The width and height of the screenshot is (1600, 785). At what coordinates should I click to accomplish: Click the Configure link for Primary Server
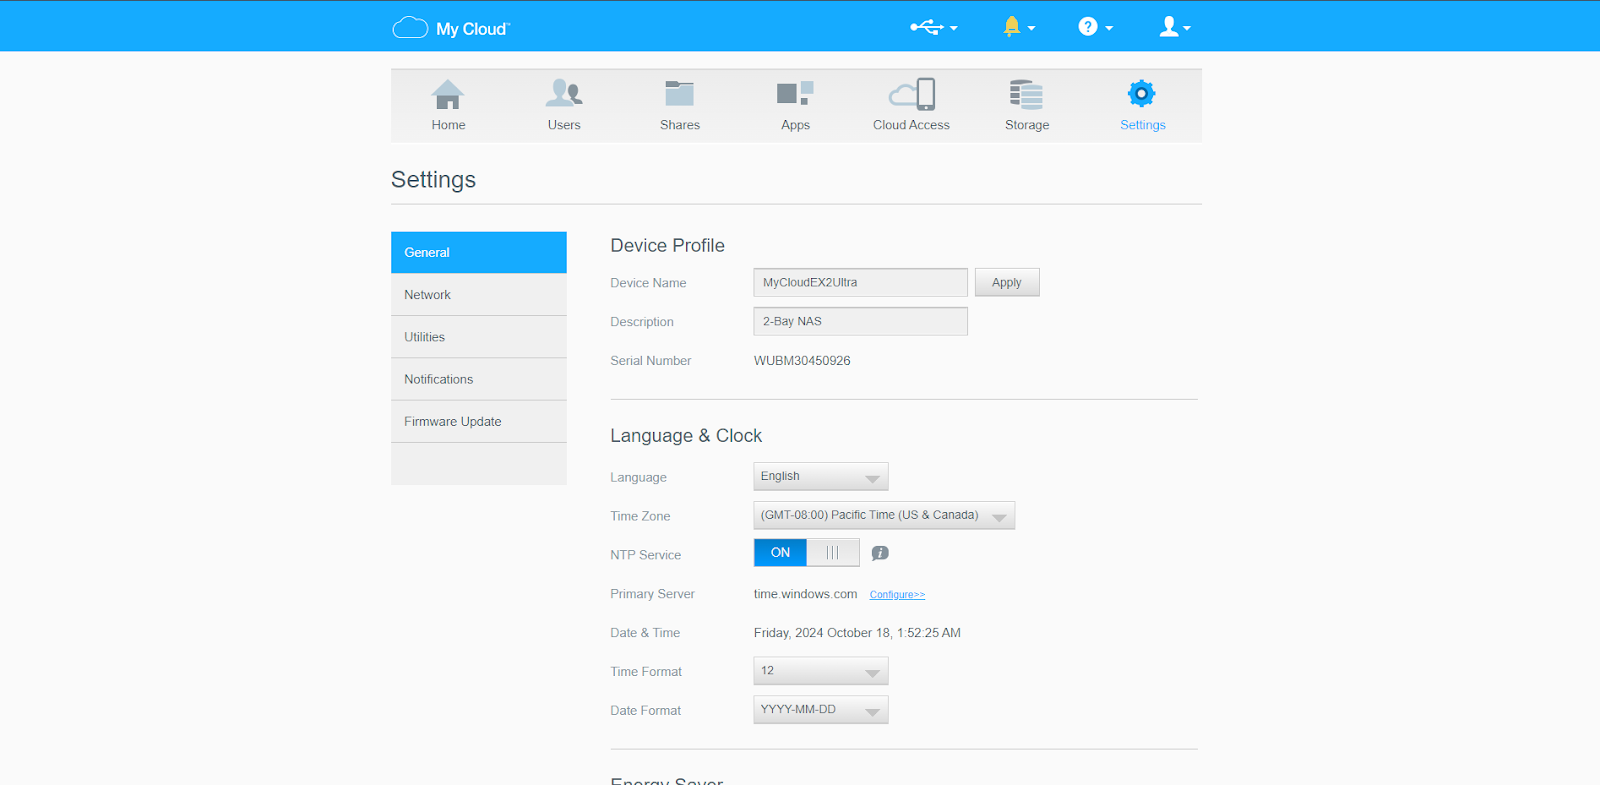tap(897, 595)
